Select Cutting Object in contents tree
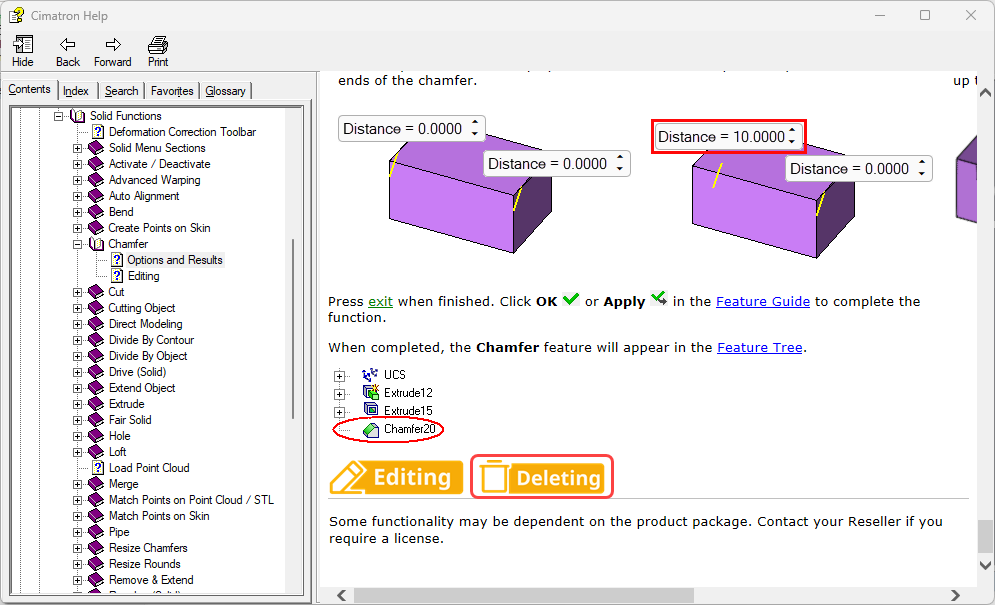This screenshot has height=605, width=995. tap(142, 308)
